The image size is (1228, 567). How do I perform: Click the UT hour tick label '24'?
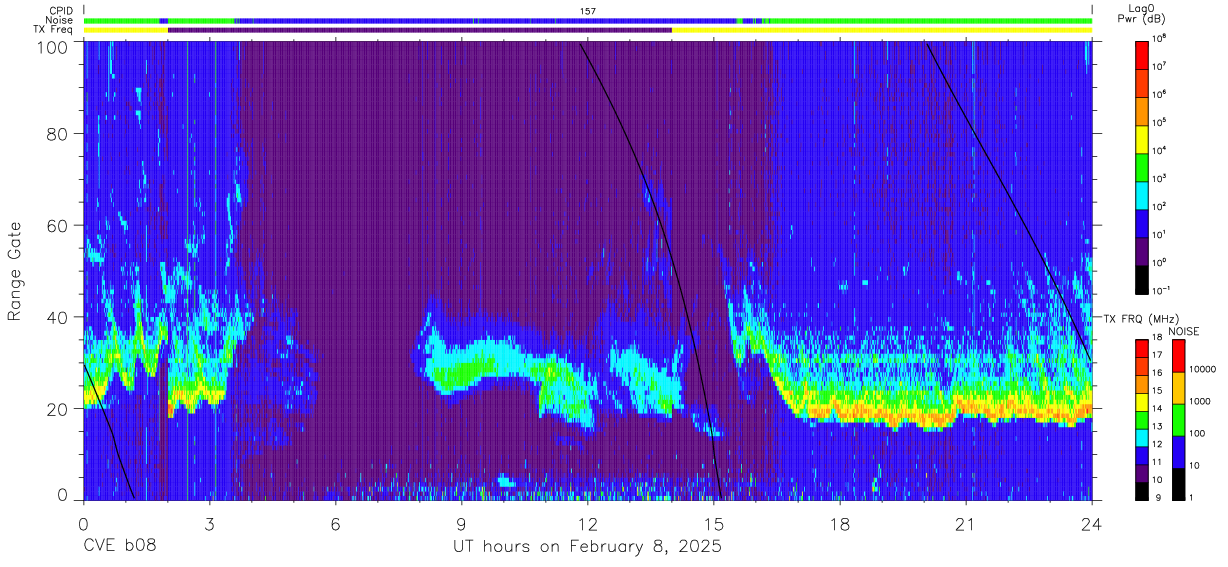click(x=1092, y=524)
